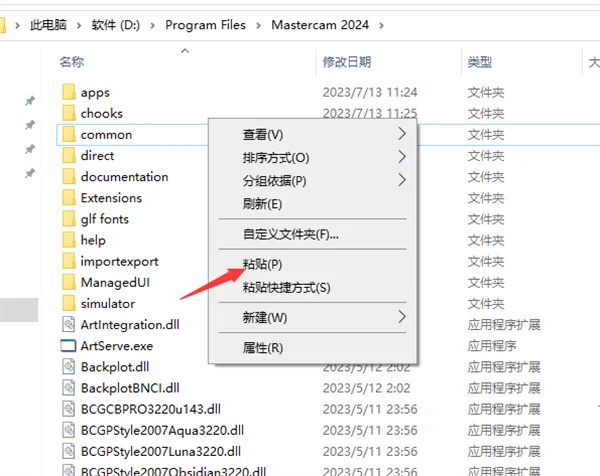The width and height of the screenshot is (600, 476).
Task: Click the simulator folder icon
Action: click(69, 303)
